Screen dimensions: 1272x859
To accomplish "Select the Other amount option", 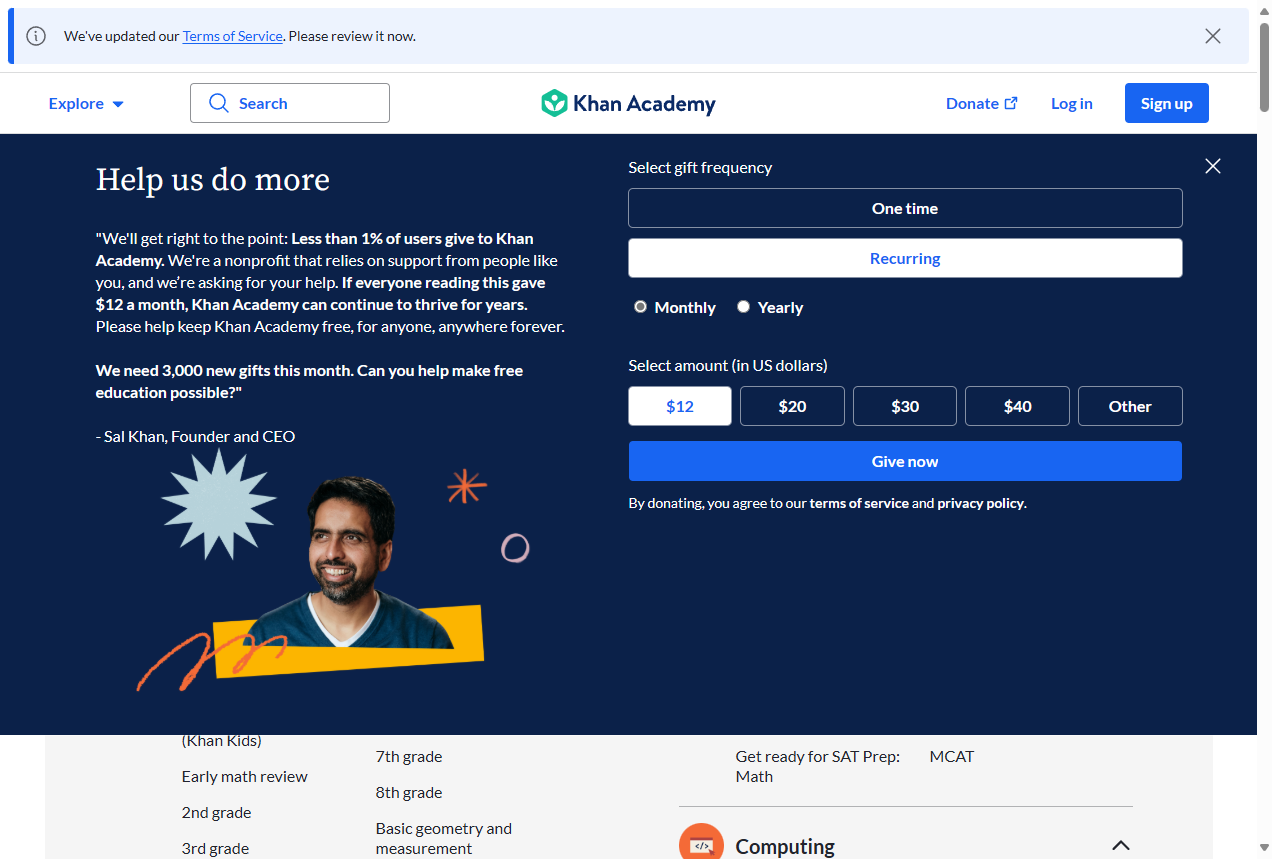I will coord(1129,406).
